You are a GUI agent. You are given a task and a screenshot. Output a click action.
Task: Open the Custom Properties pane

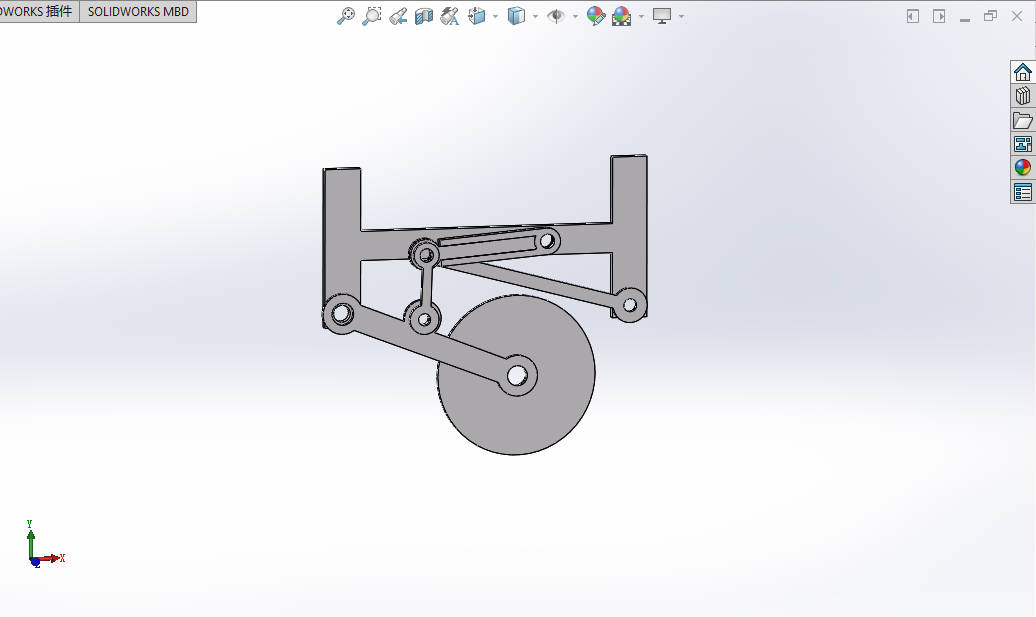click(1023, 192)
